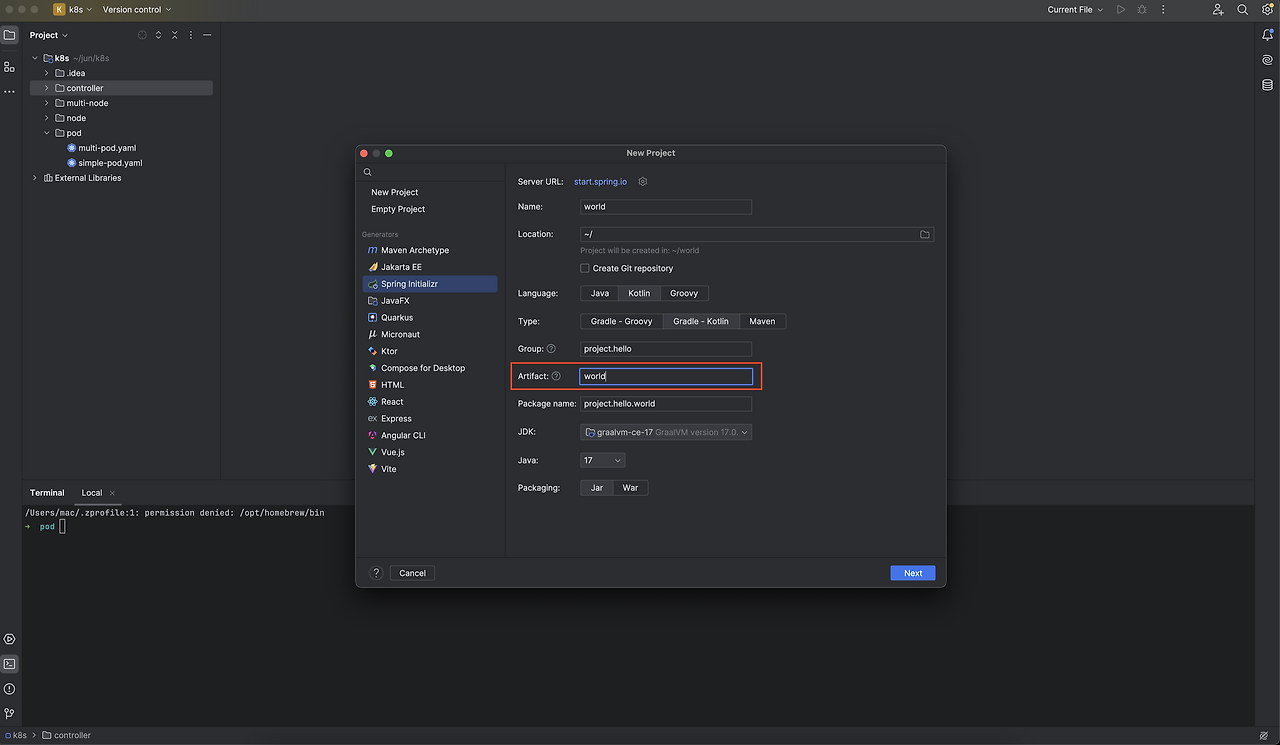
Task: Switch to the Terminal tab
Action: pos(47,493)
